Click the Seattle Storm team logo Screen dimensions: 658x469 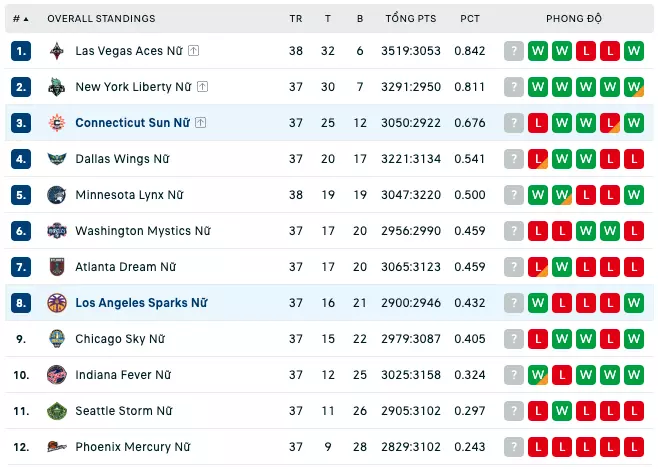click(57, 411)
